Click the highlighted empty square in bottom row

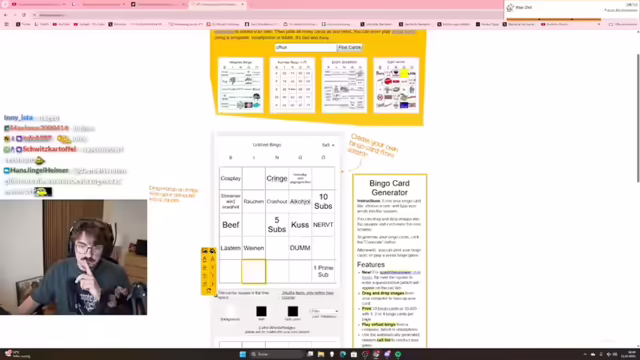pos(253,271)
